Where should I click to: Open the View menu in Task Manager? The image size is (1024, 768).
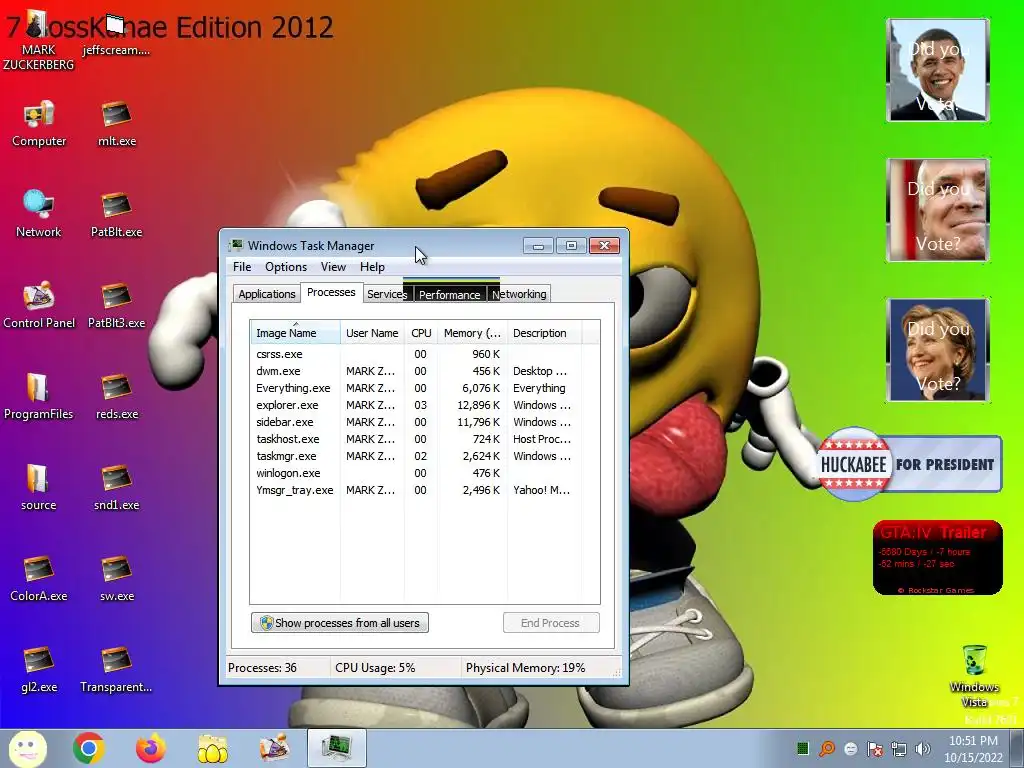(333, 266)
